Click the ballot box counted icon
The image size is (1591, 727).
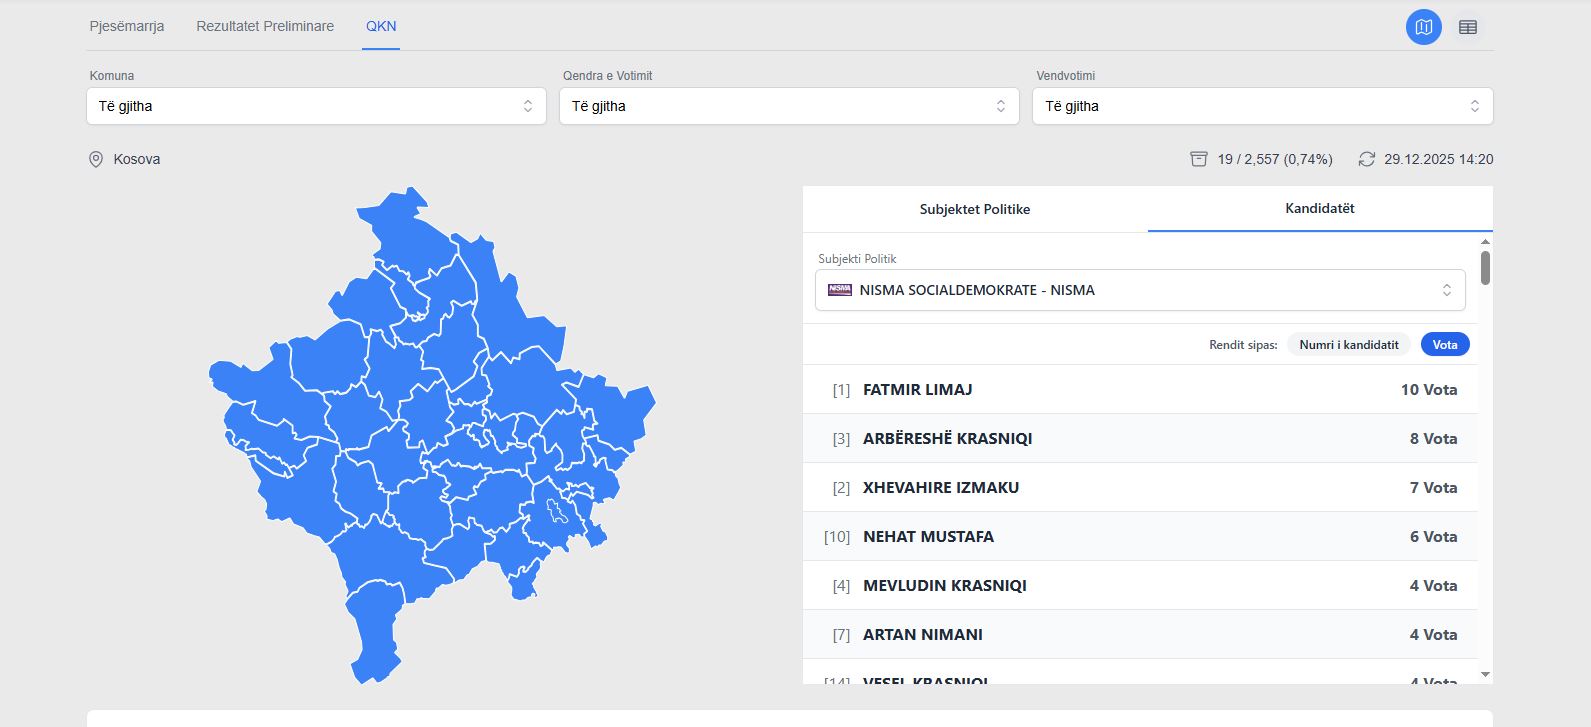point(1198,159)
